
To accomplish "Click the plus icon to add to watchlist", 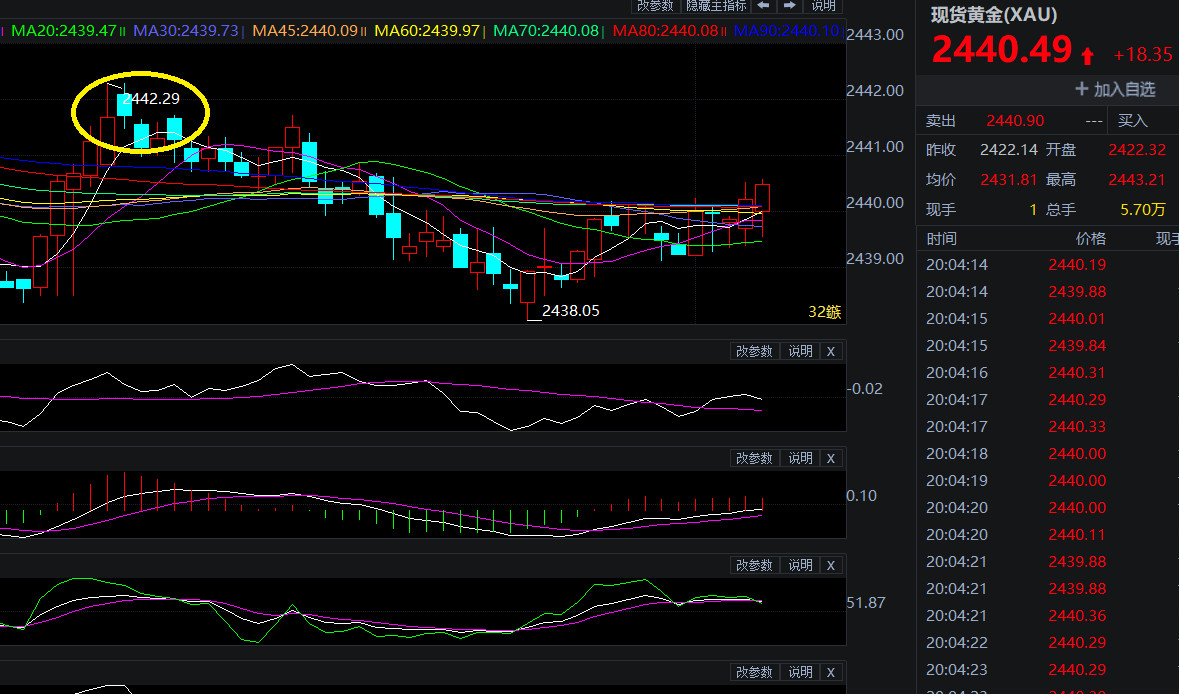I will click(1081, 89).
